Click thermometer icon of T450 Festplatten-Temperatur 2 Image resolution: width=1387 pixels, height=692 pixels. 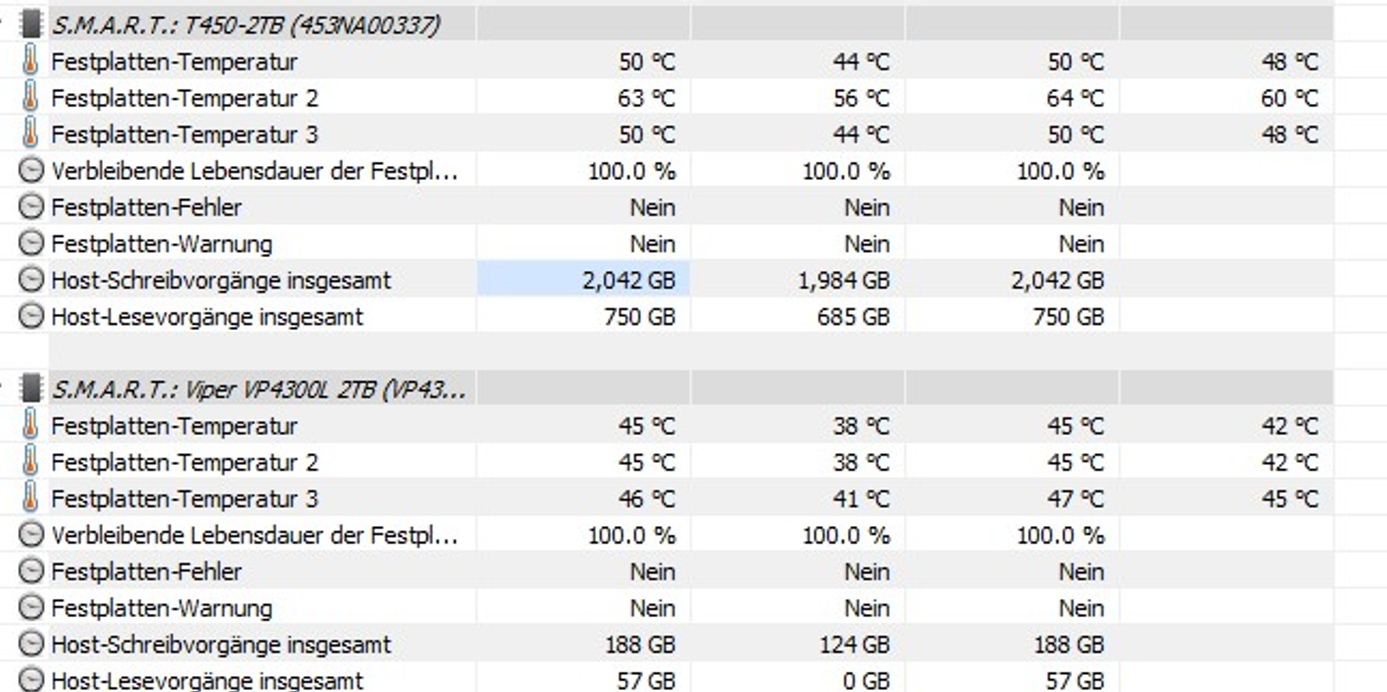(x=31, y=98)
